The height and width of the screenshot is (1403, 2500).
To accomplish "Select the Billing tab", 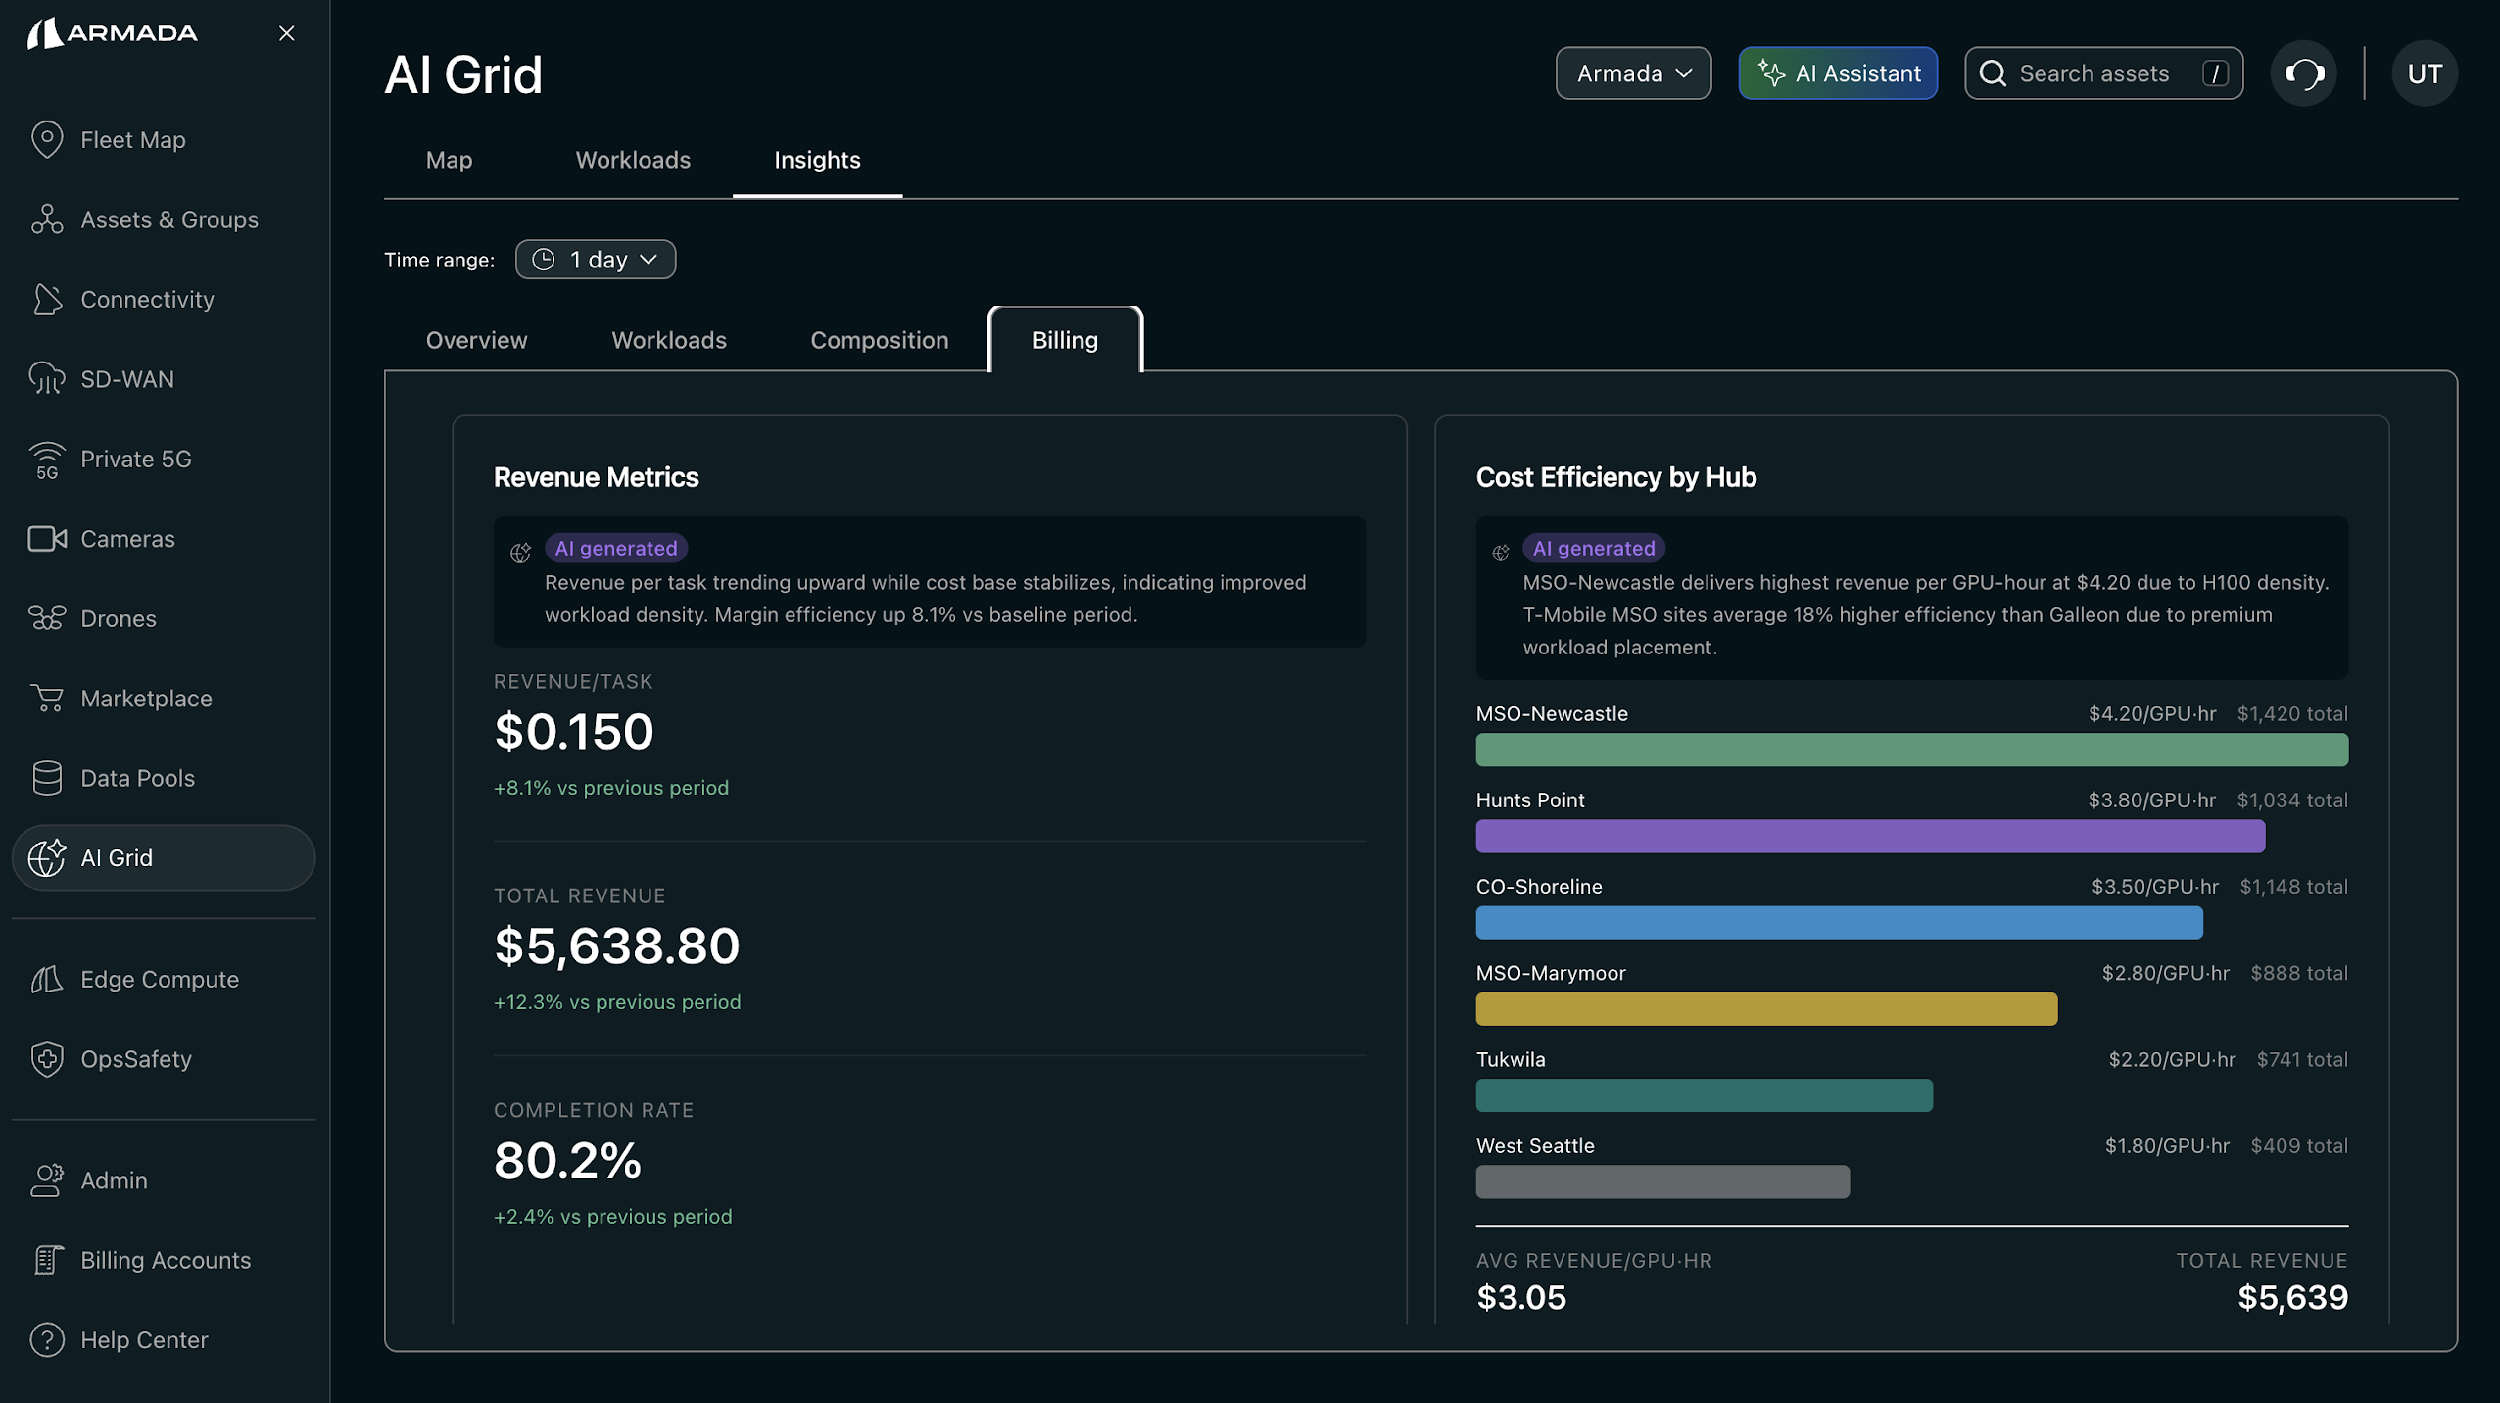I will [1064, 340].
